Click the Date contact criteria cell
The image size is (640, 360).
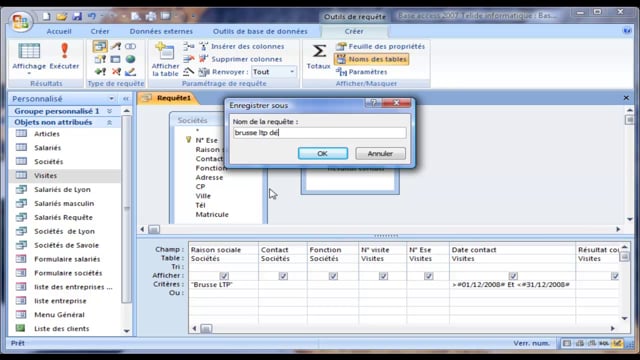coord(512,284)
